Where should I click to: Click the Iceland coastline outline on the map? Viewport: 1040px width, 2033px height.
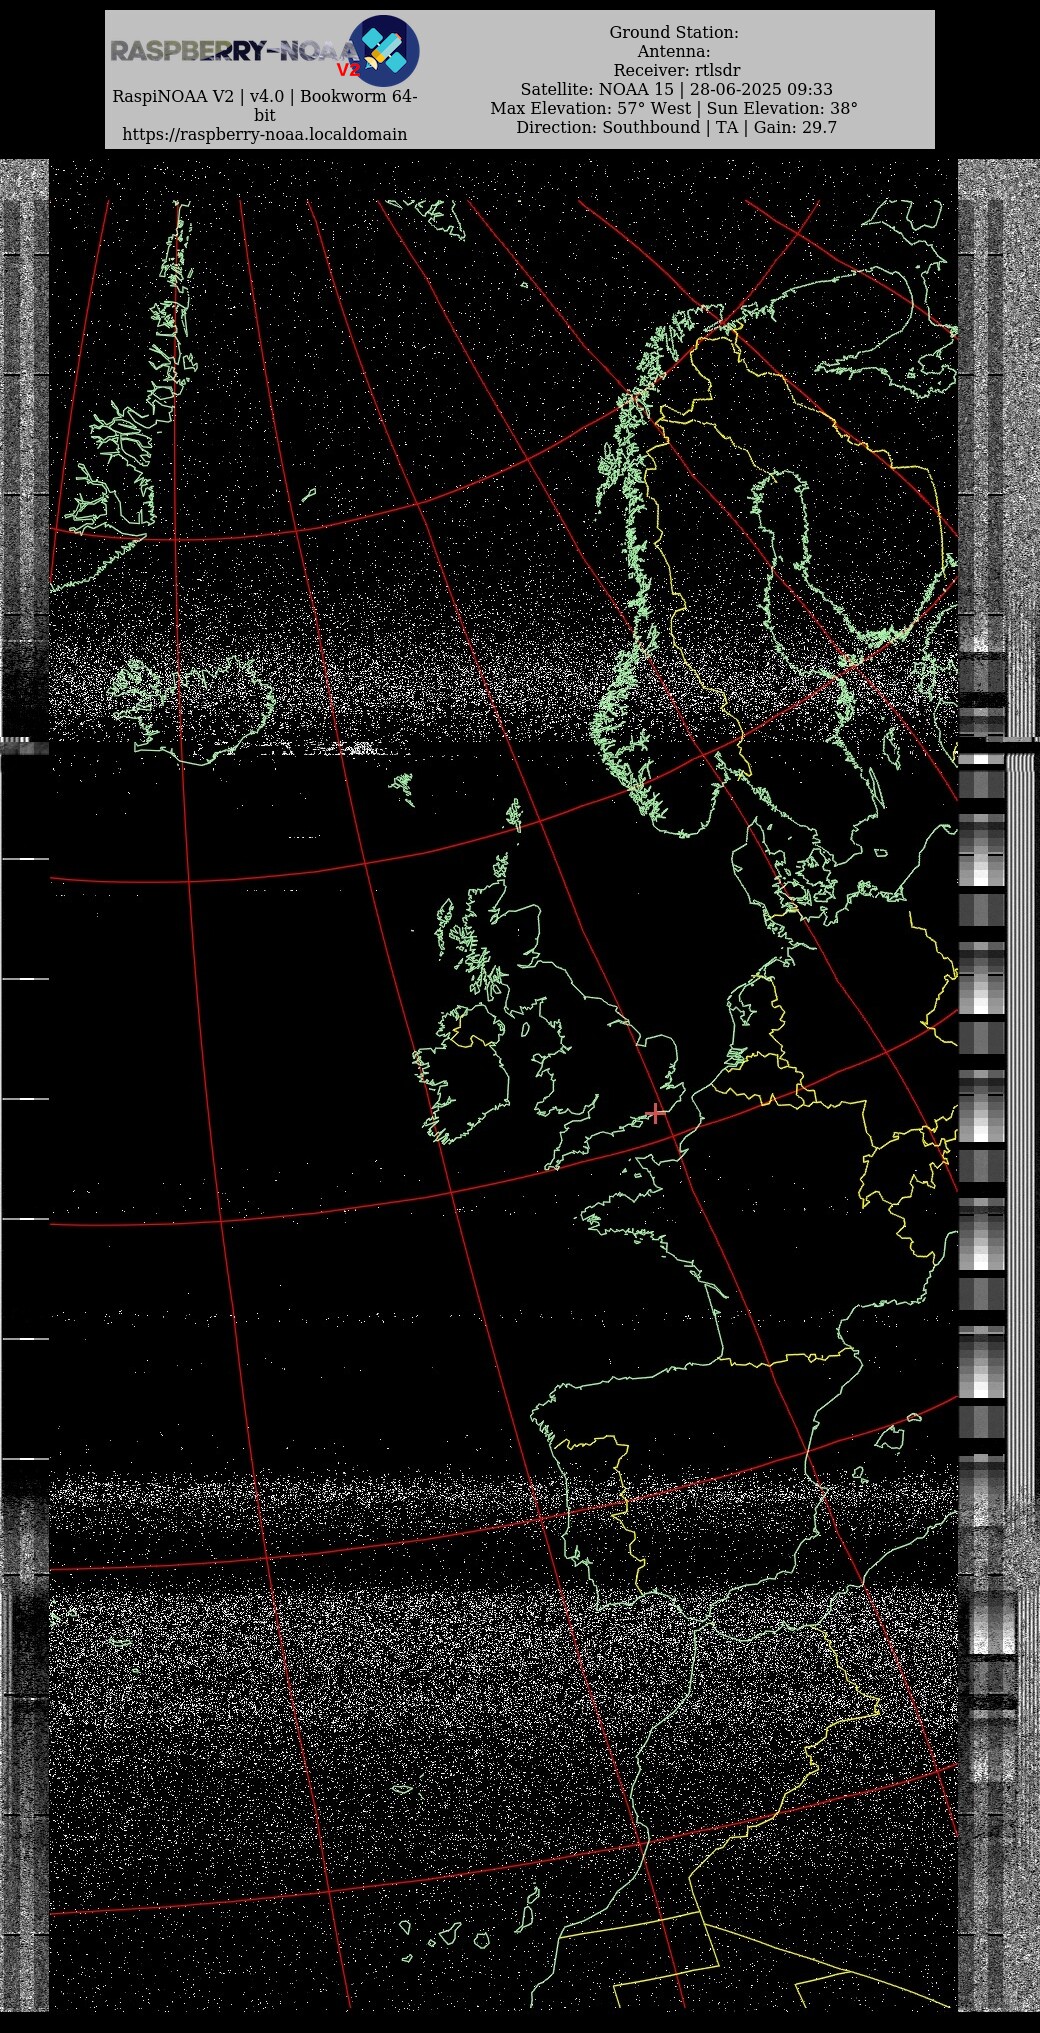tap(192, 708)
